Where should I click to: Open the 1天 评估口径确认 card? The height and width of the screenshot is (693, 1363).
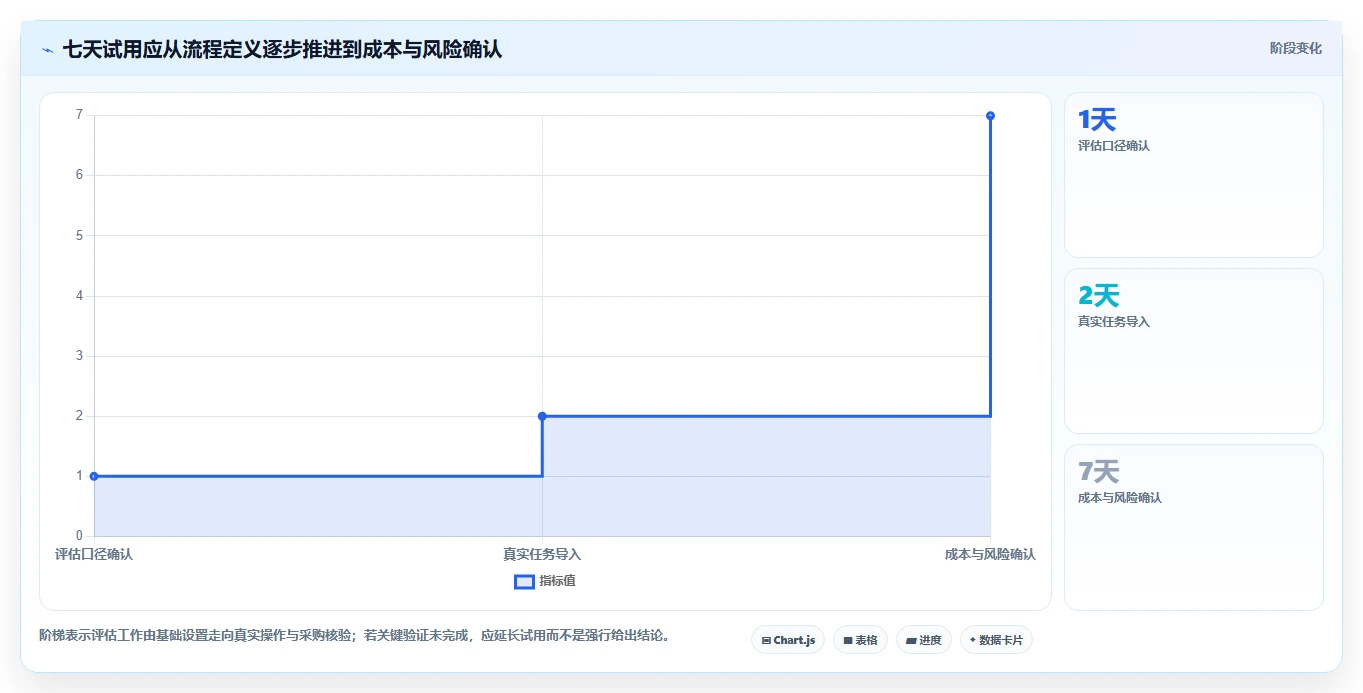click(x=1194, y=175)
